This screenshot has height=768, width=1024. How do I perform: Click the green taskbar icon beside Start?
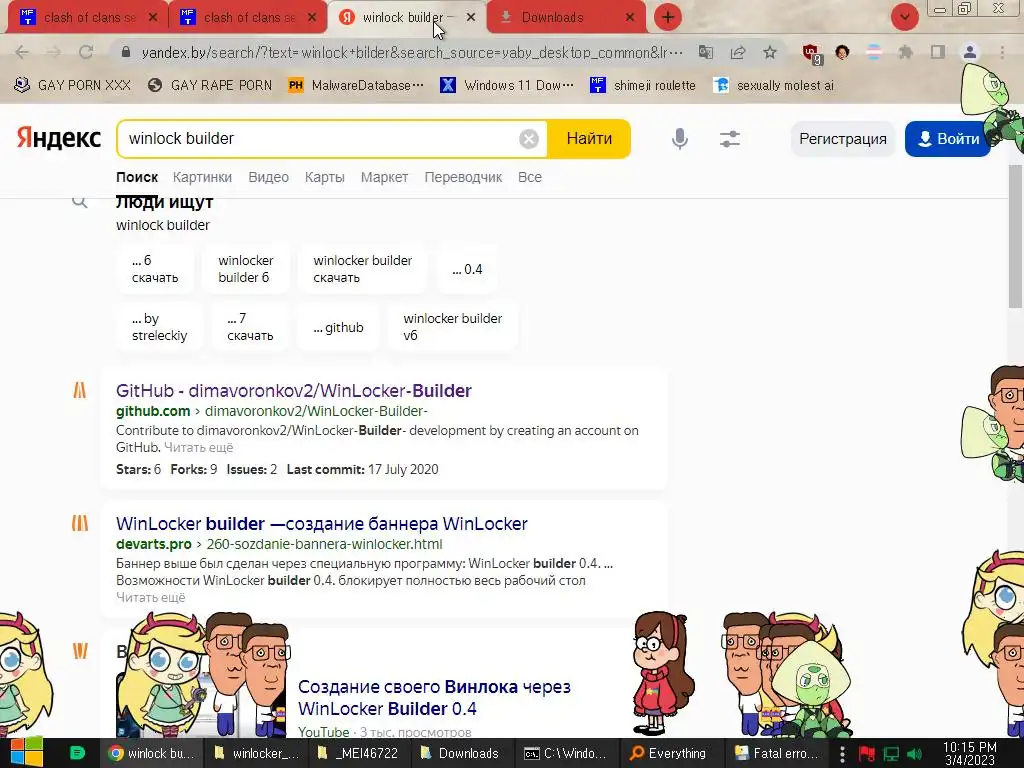click(x=77, y=753)
